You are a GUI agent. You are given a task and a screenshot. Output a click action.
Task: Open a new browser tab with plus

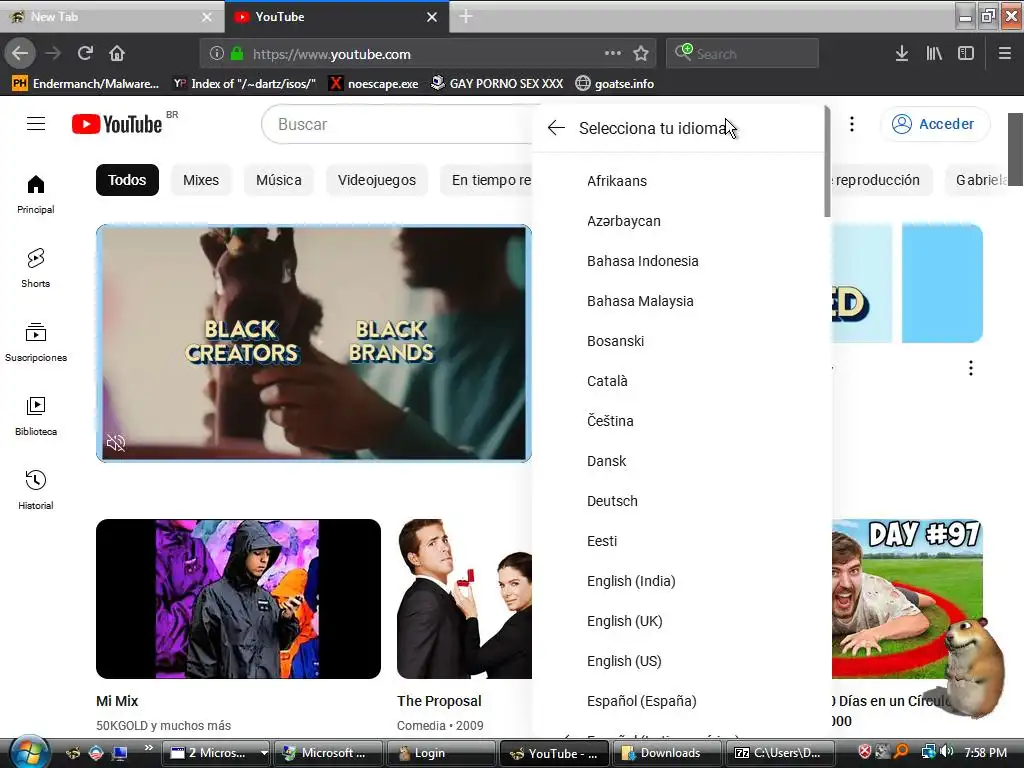tap(466, 16)
